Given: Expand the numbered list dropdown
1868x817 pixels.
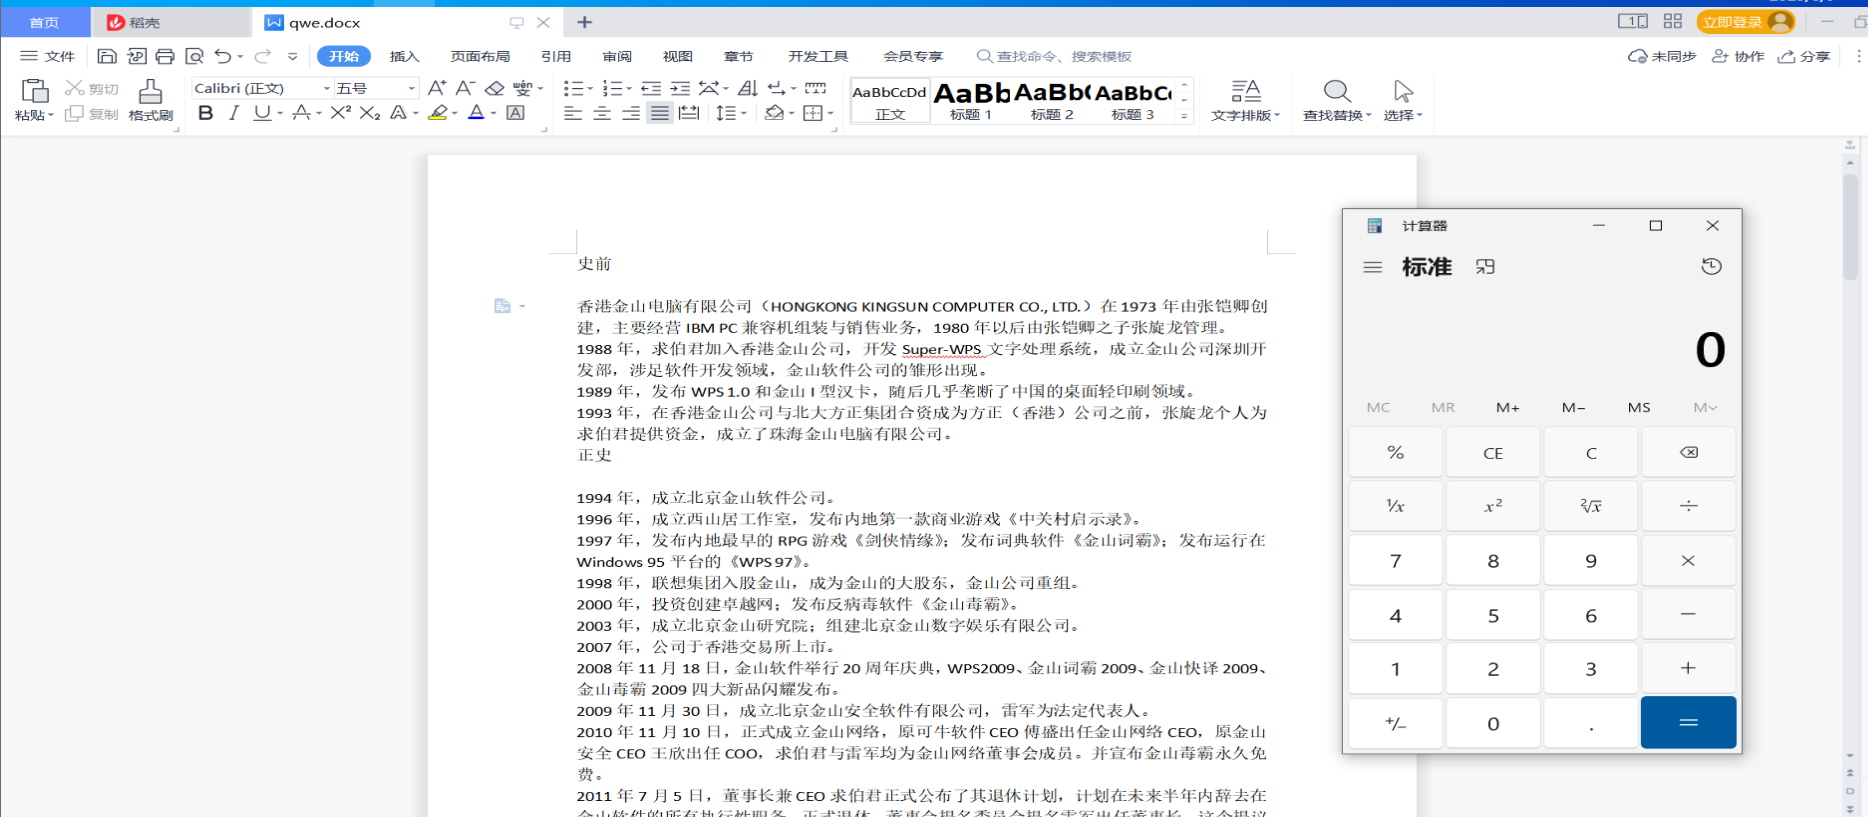Looking at the screenshot, I should click(x=629, y=88).
